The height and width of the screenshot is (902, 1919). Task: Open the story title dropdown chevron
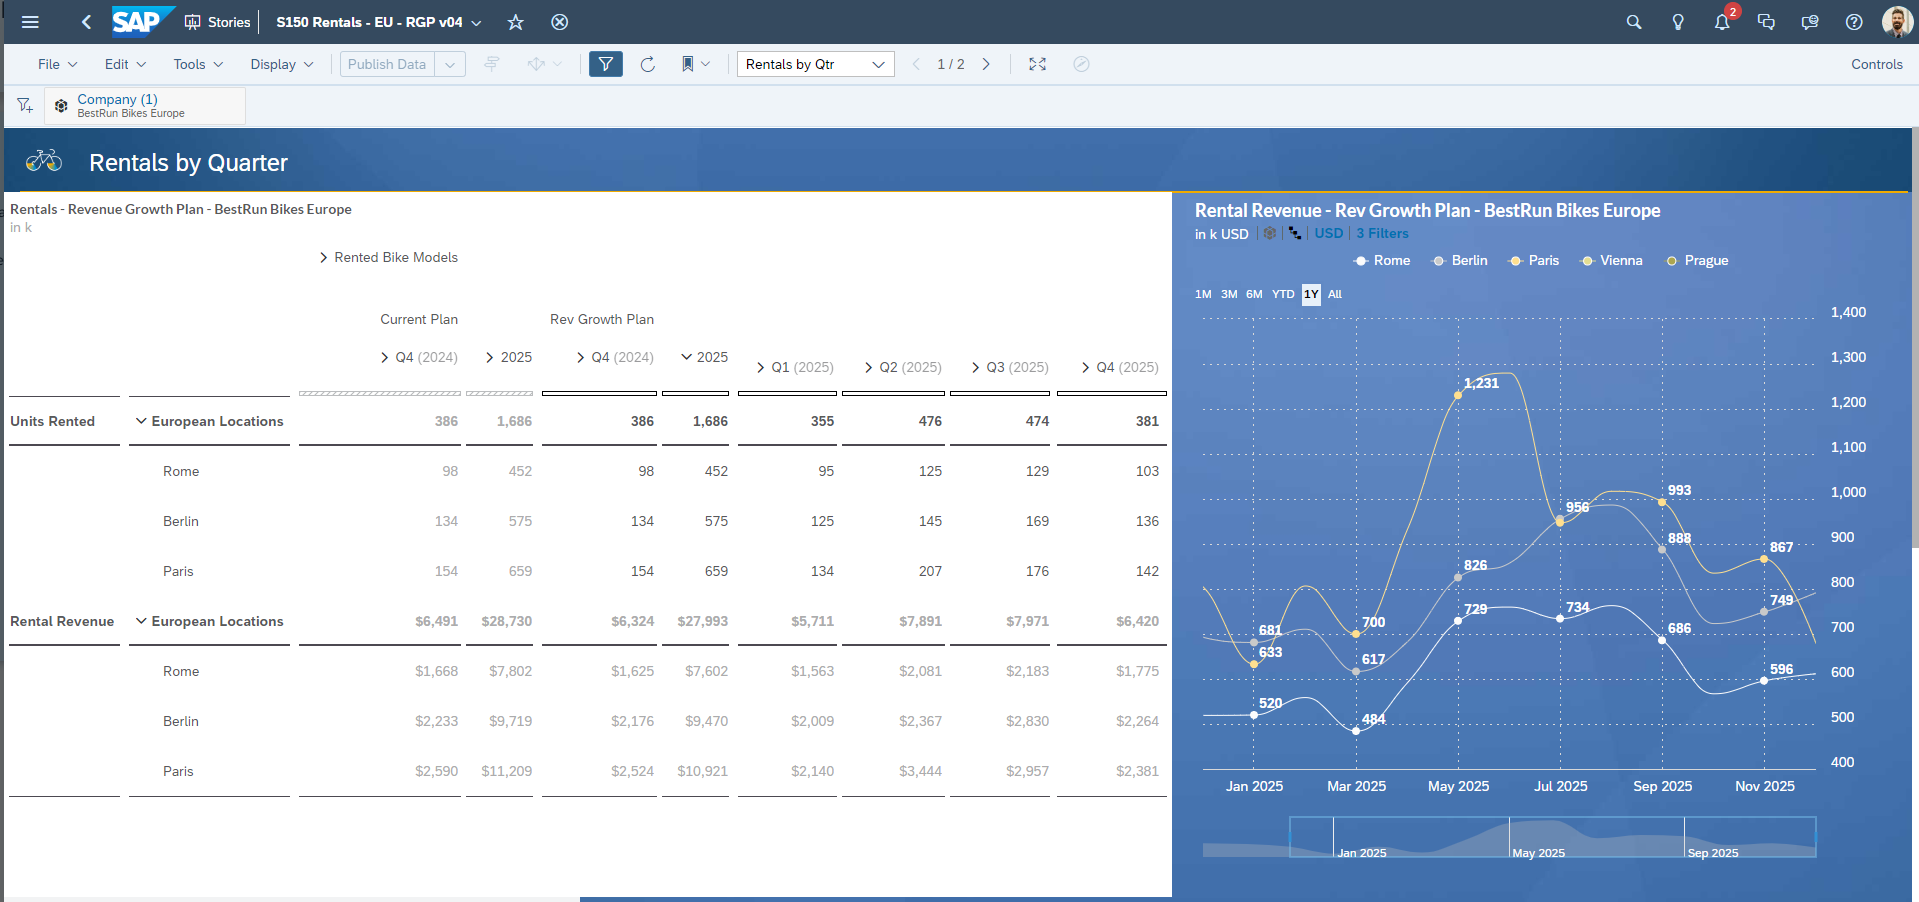(476, 22)
